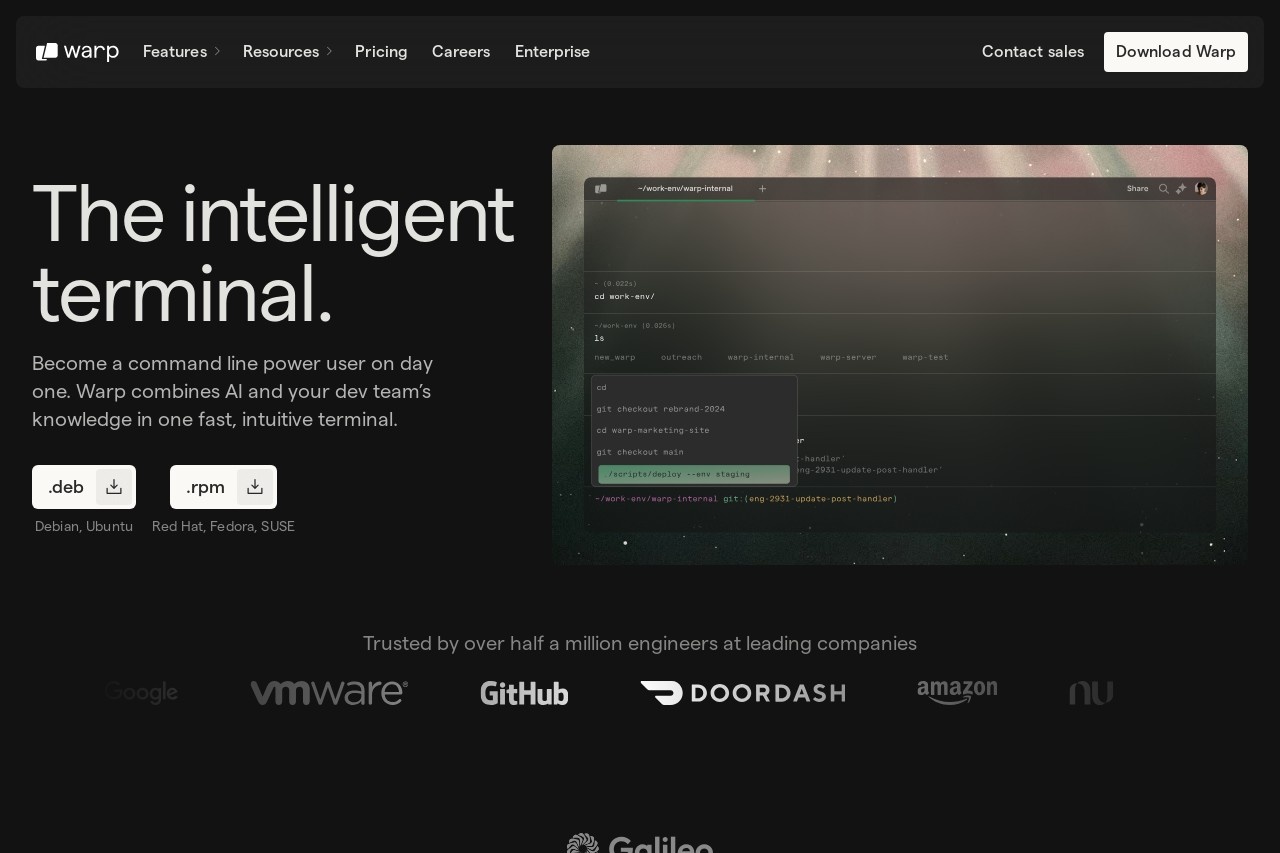1280x853 pixels.
Task: Click the DoorDash logo
Action: (742, 693)
